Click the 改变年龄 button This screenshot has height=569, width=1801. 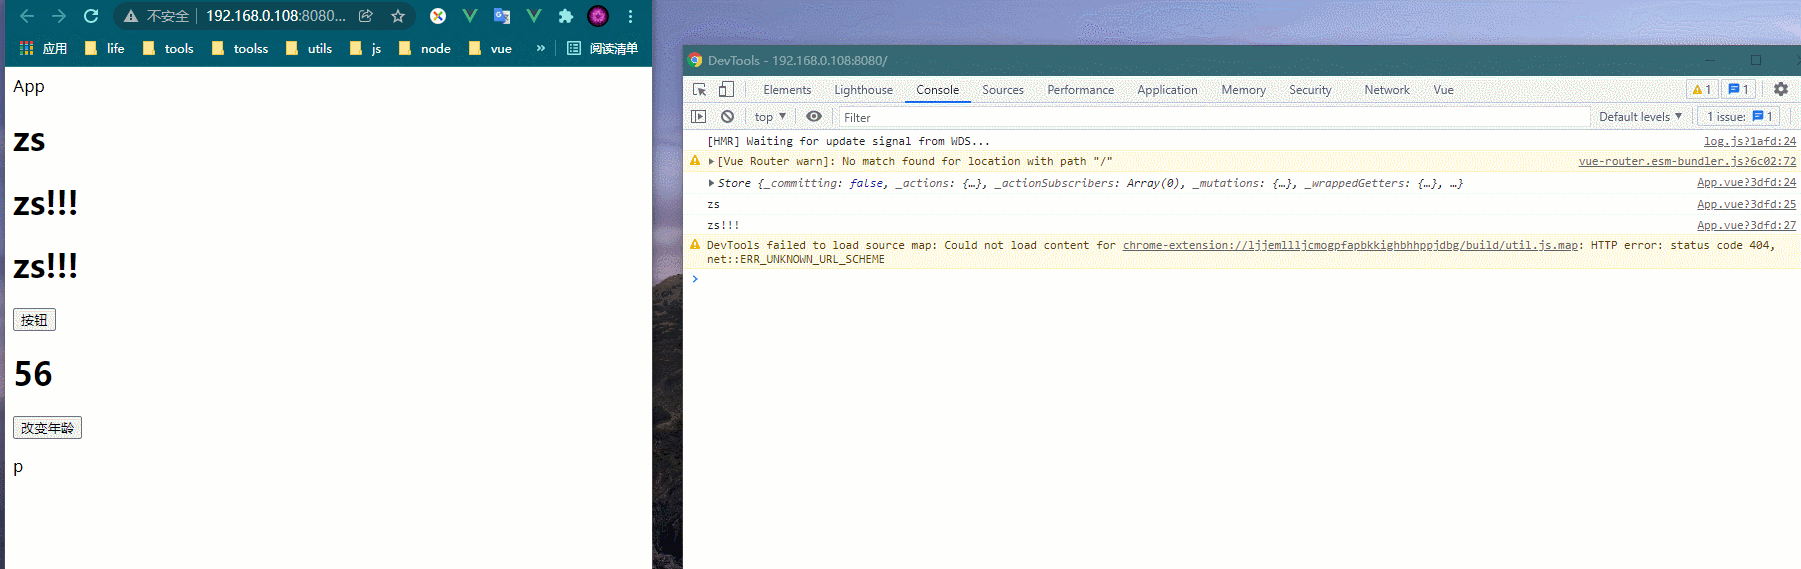tap(47, 428)
